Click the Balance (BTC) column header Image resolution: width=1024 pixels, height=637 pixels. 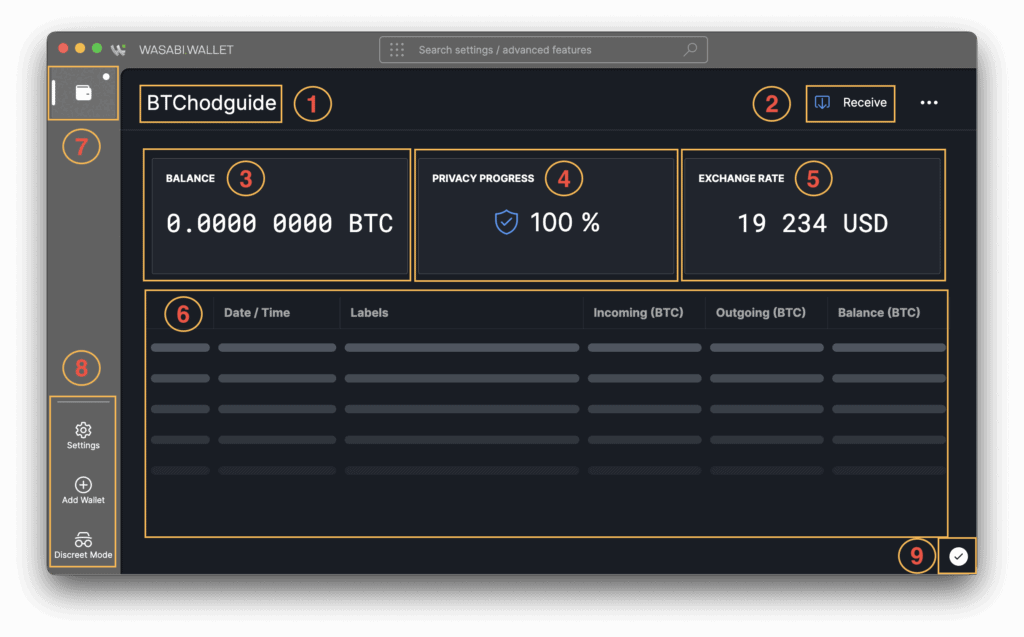click(878, 313)
